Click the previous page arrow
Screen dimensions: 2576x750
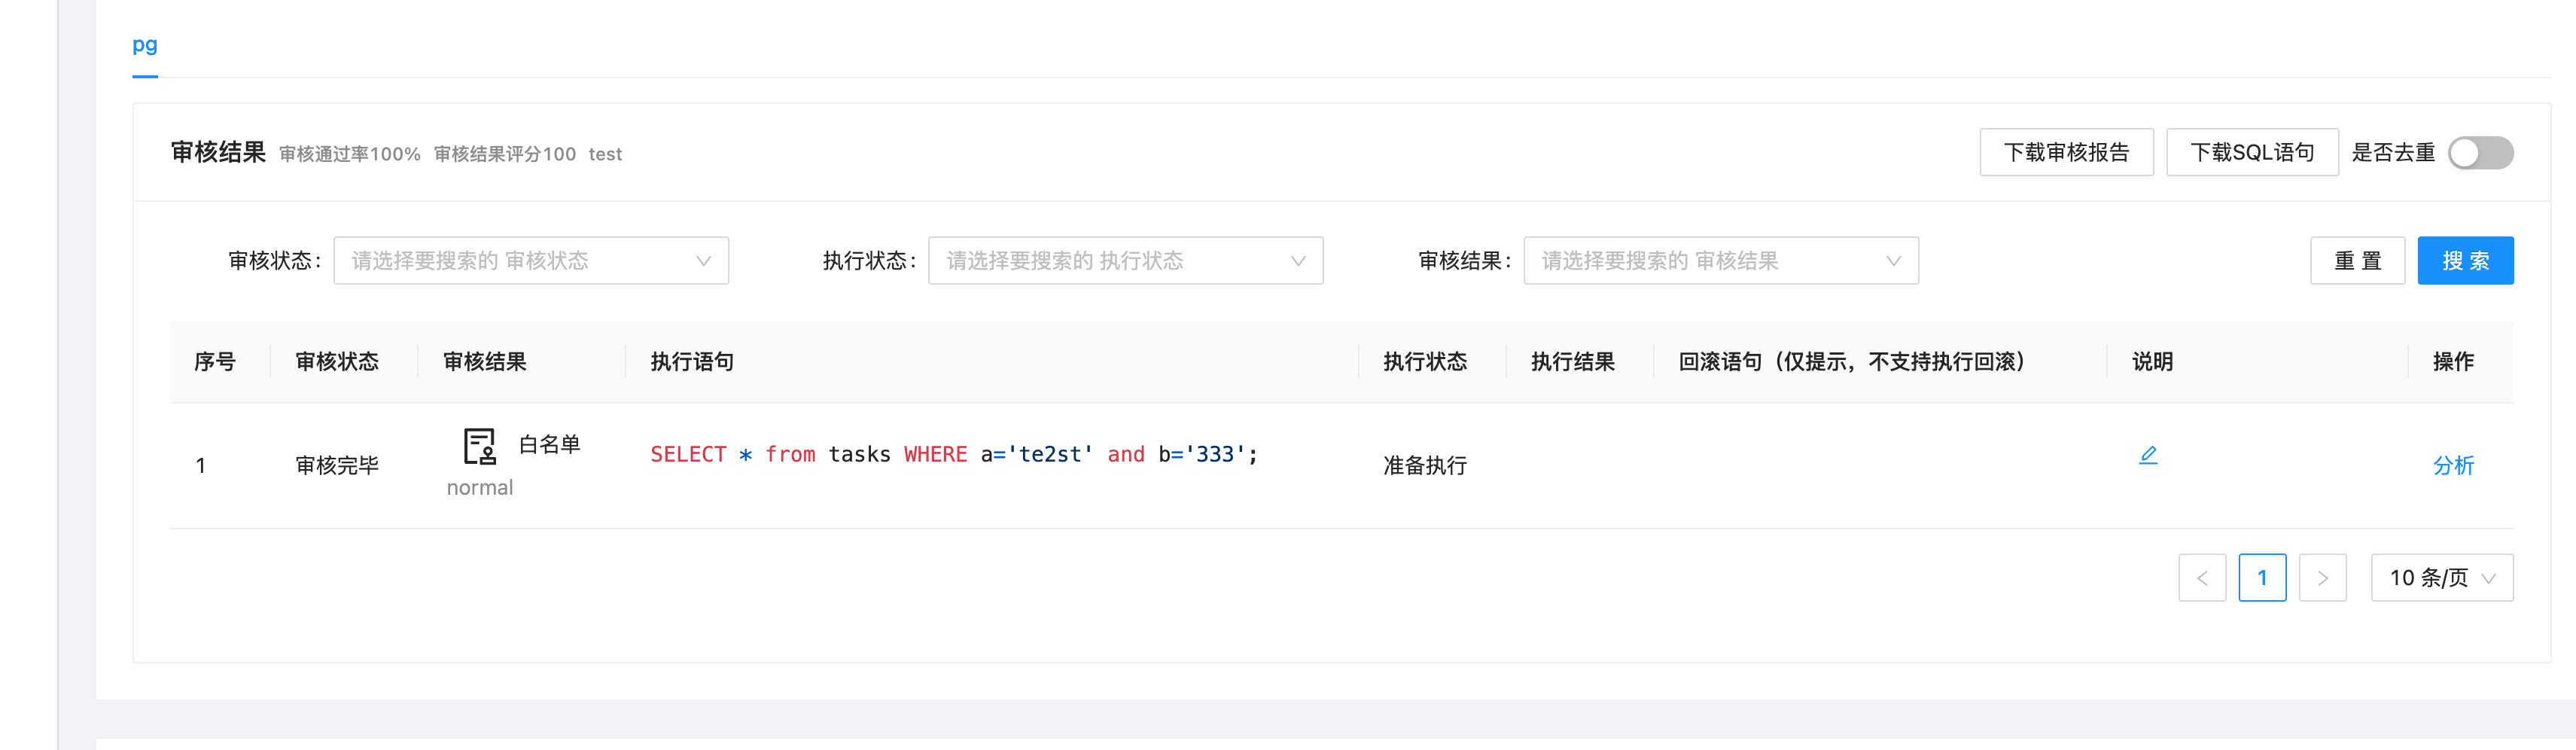click(x=2202, y=577)
